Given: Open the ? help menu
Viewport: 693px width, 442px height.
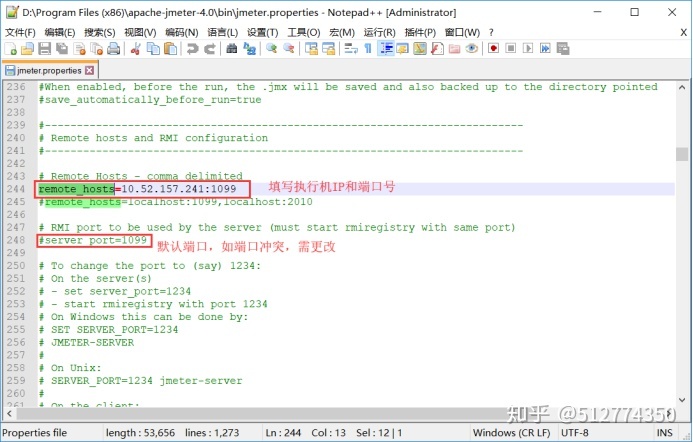Looking at the screenshot, I should pos(491,32).
